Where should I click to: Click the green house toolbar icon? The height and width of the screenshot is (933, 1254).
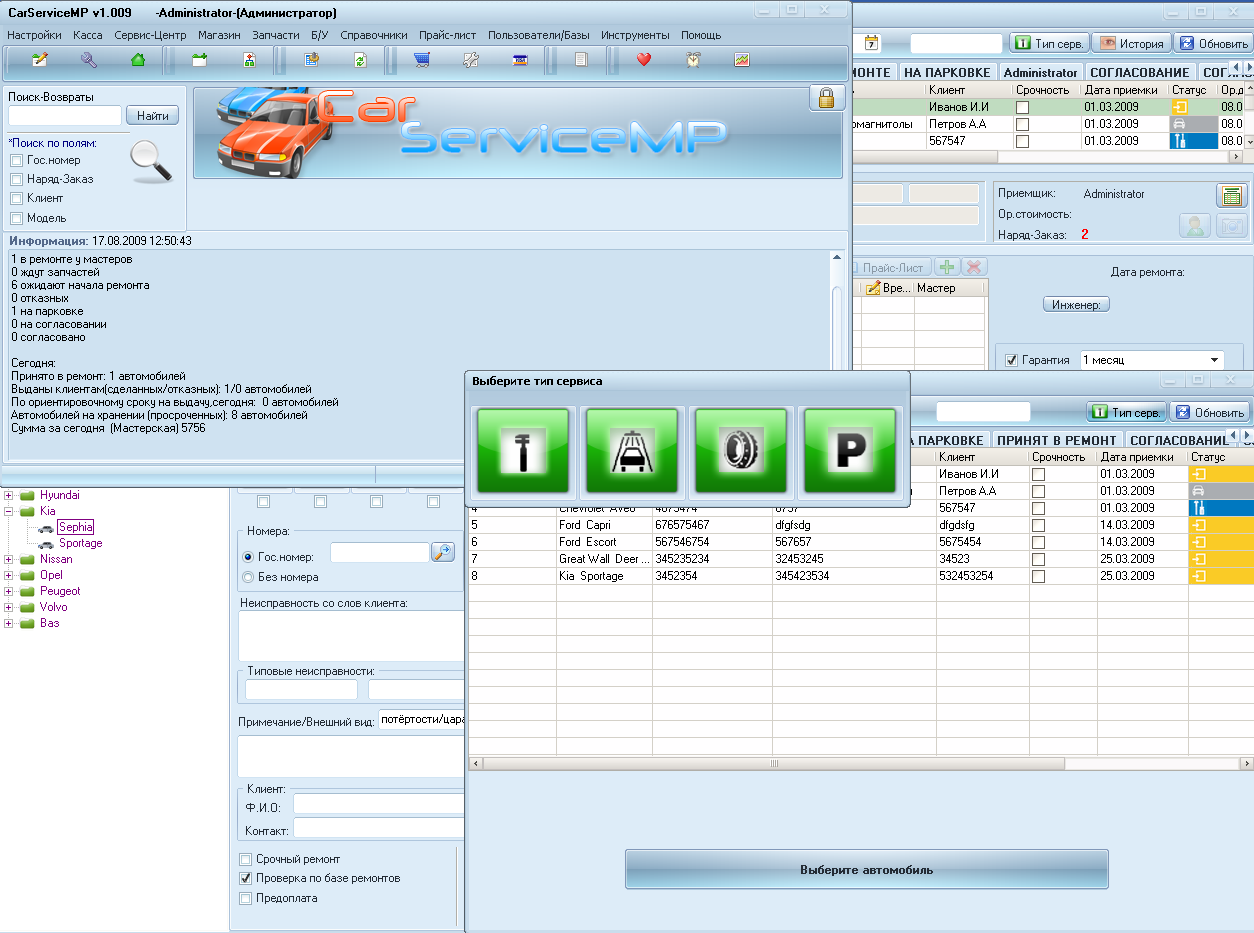click(x=138, y=60)
